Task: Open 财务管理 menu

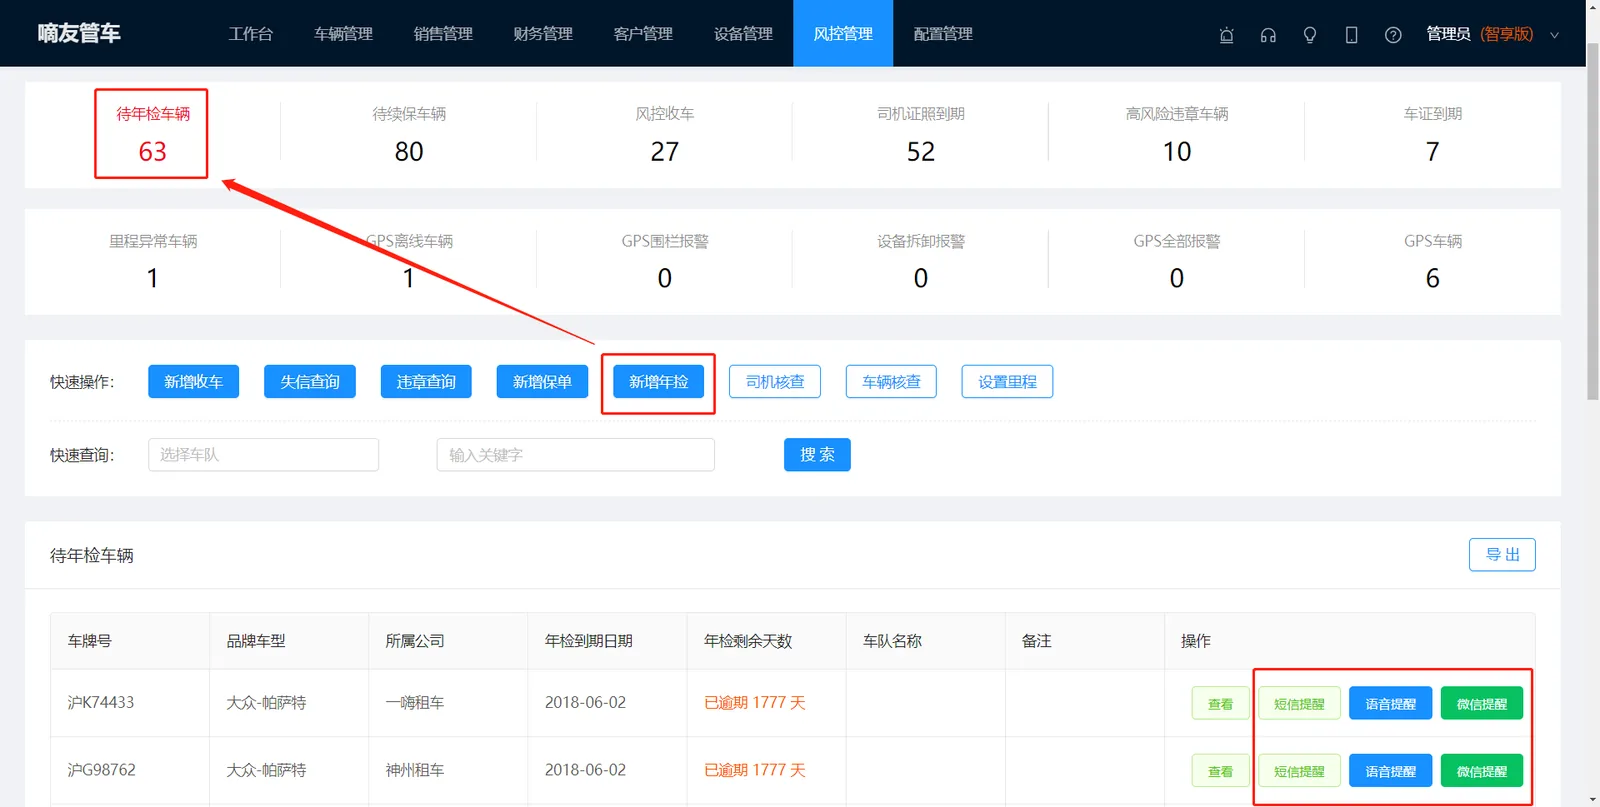Action: [x=543, y=34]
